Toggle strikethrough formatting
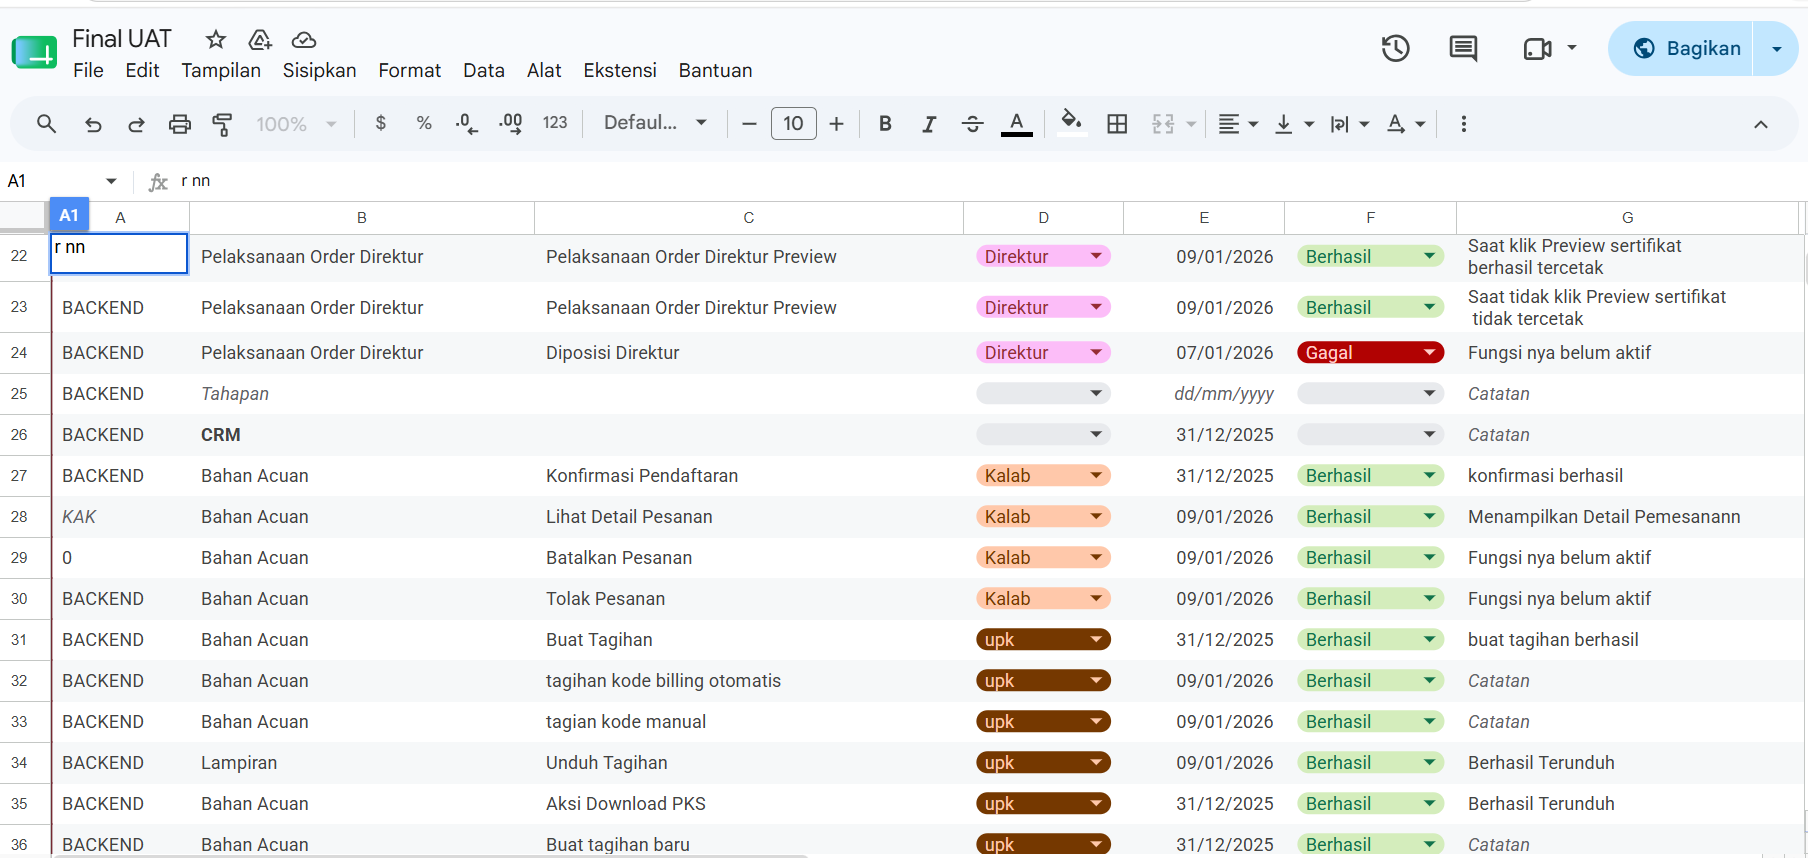The image size is (1808, 858). coord(972,124)
